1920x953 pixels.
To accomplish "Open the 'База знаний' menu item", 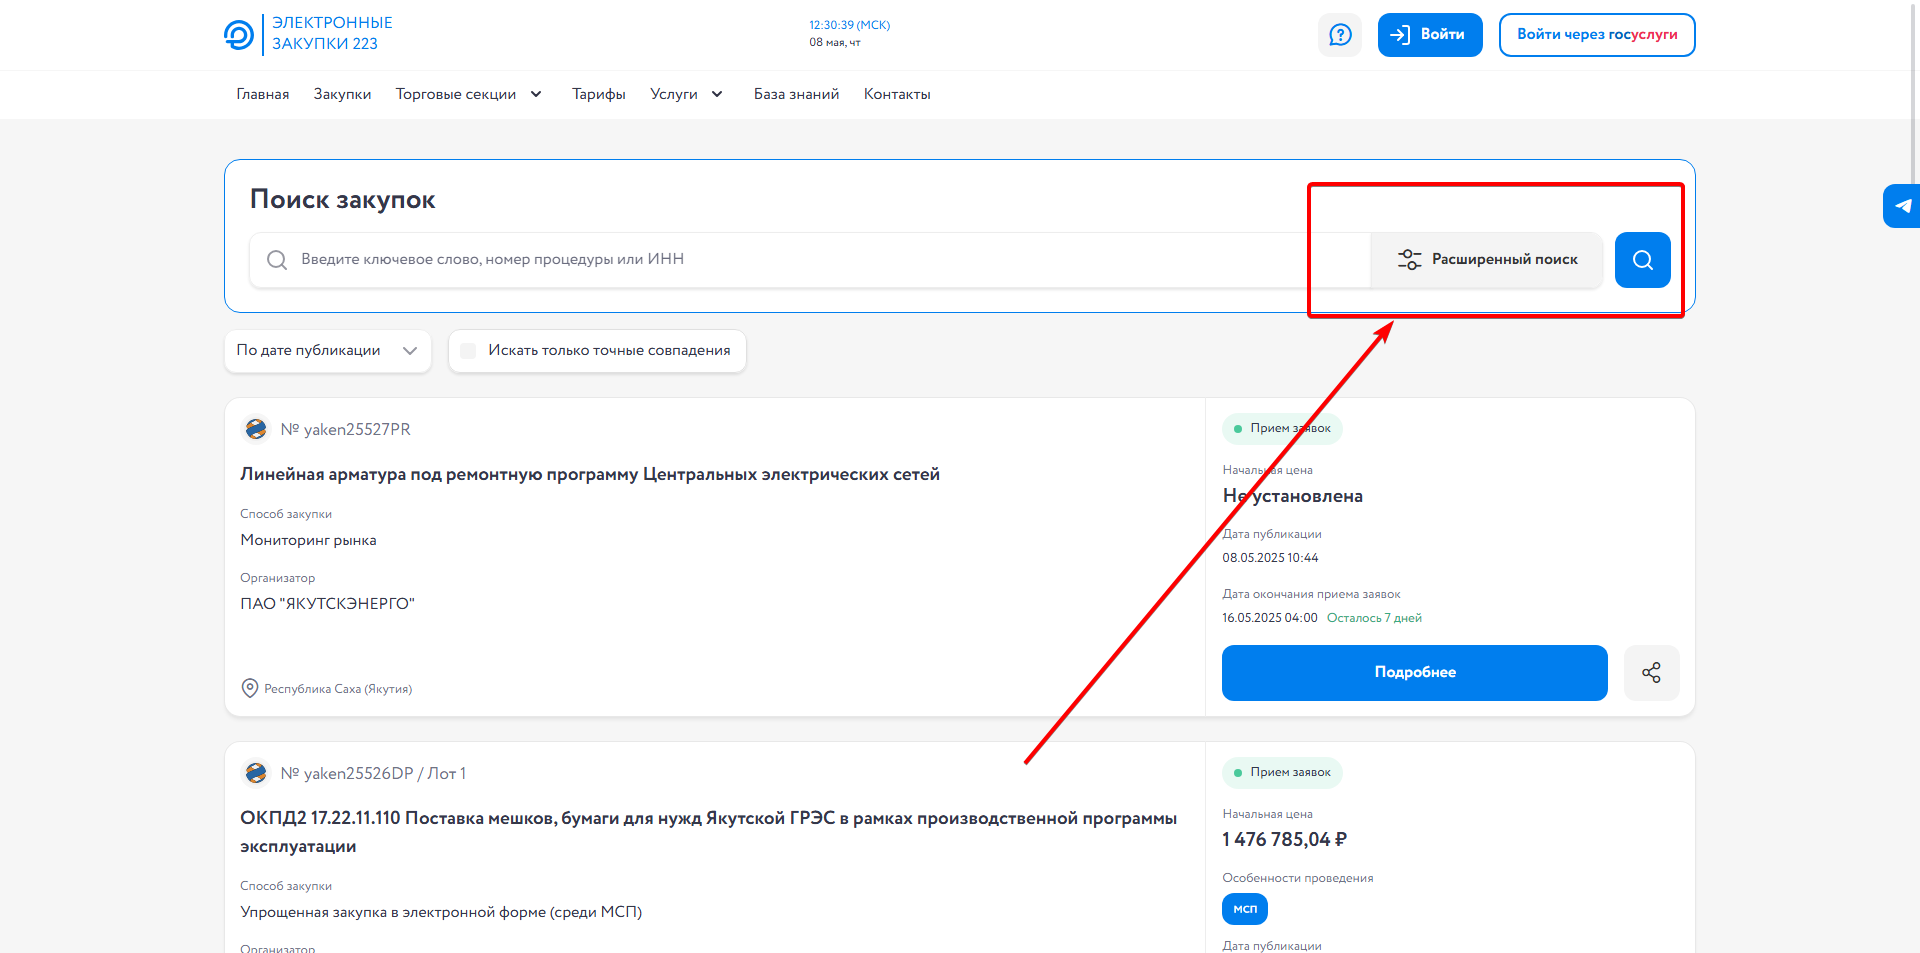I will click(796, 94).
